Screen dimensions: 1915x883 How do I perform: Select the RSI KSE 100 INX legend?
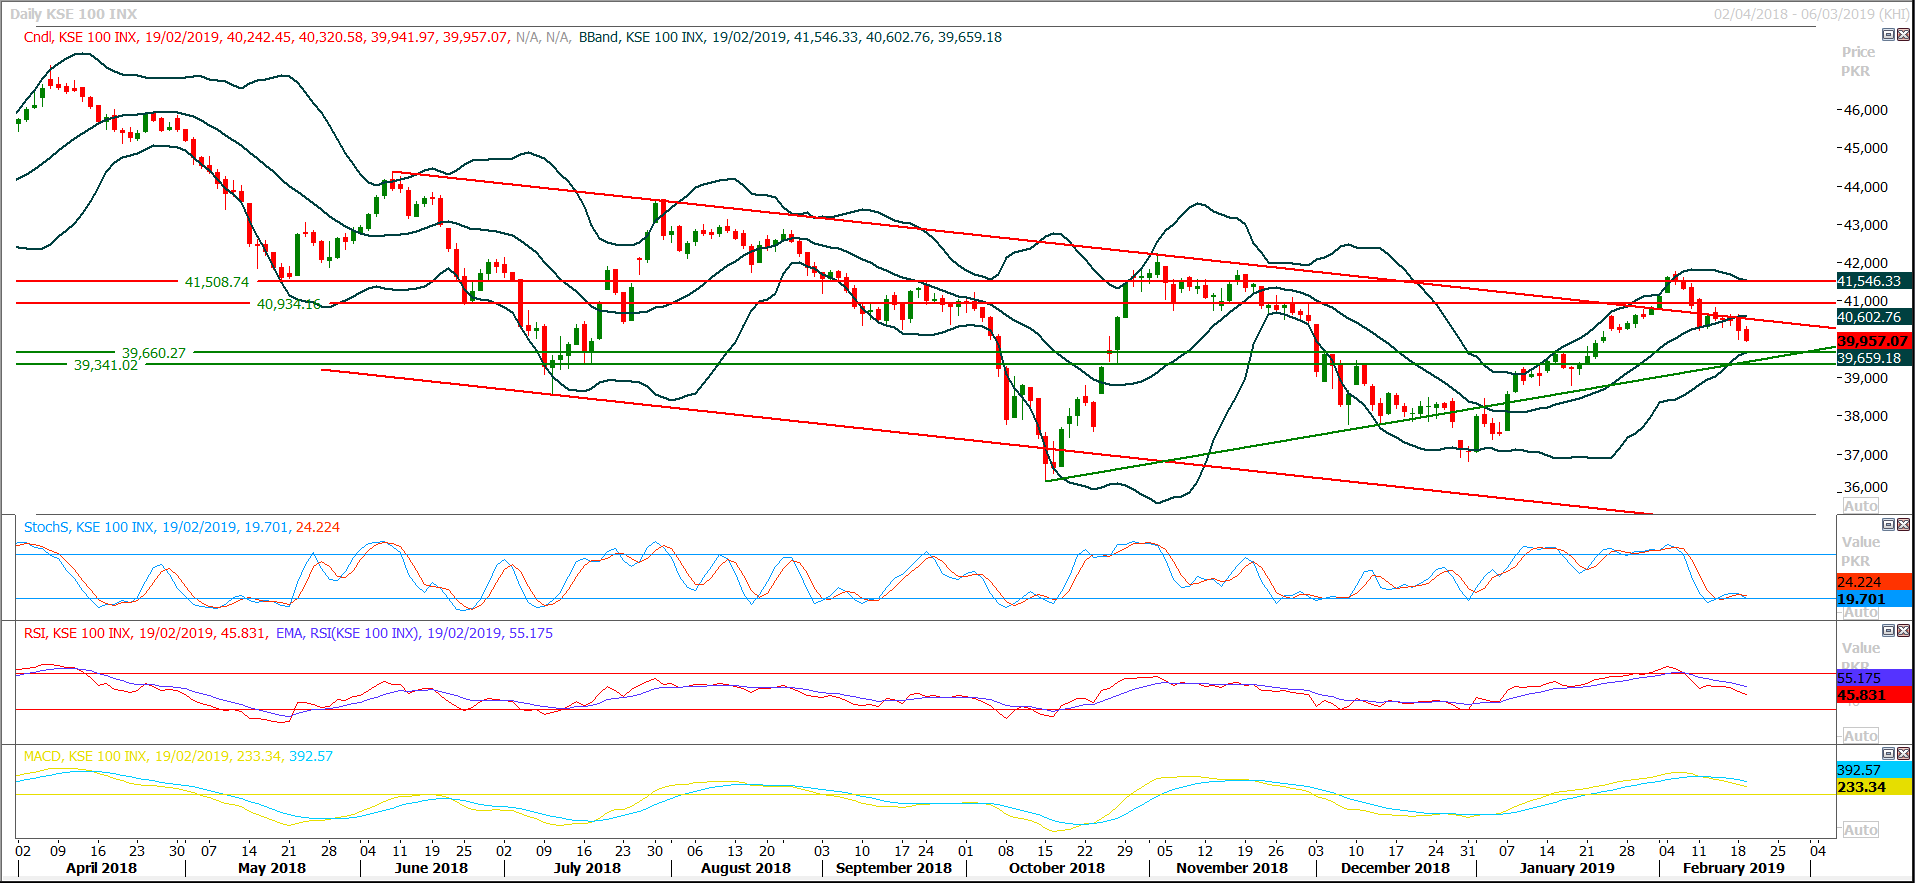(x=145, y=633)
